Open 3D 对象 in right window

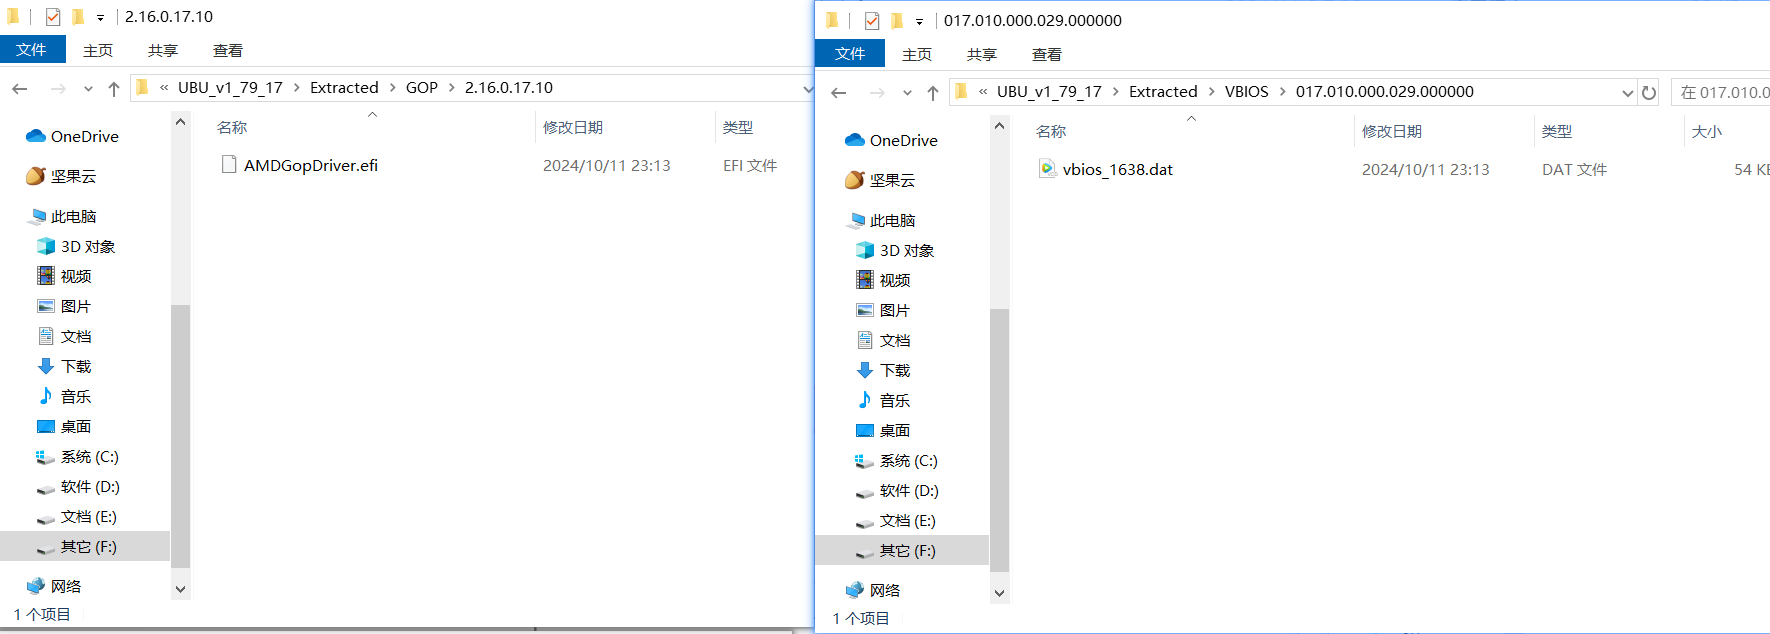coord(906,250)
